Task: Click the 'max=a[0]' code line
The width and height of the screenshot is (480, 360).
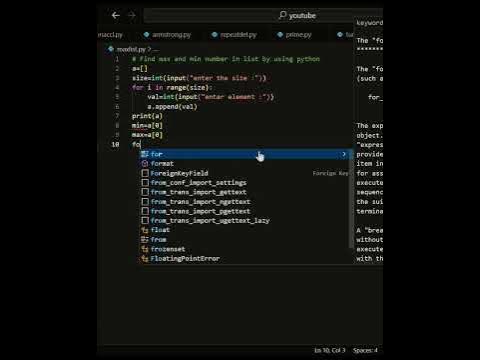Action: tap(147, 135)
